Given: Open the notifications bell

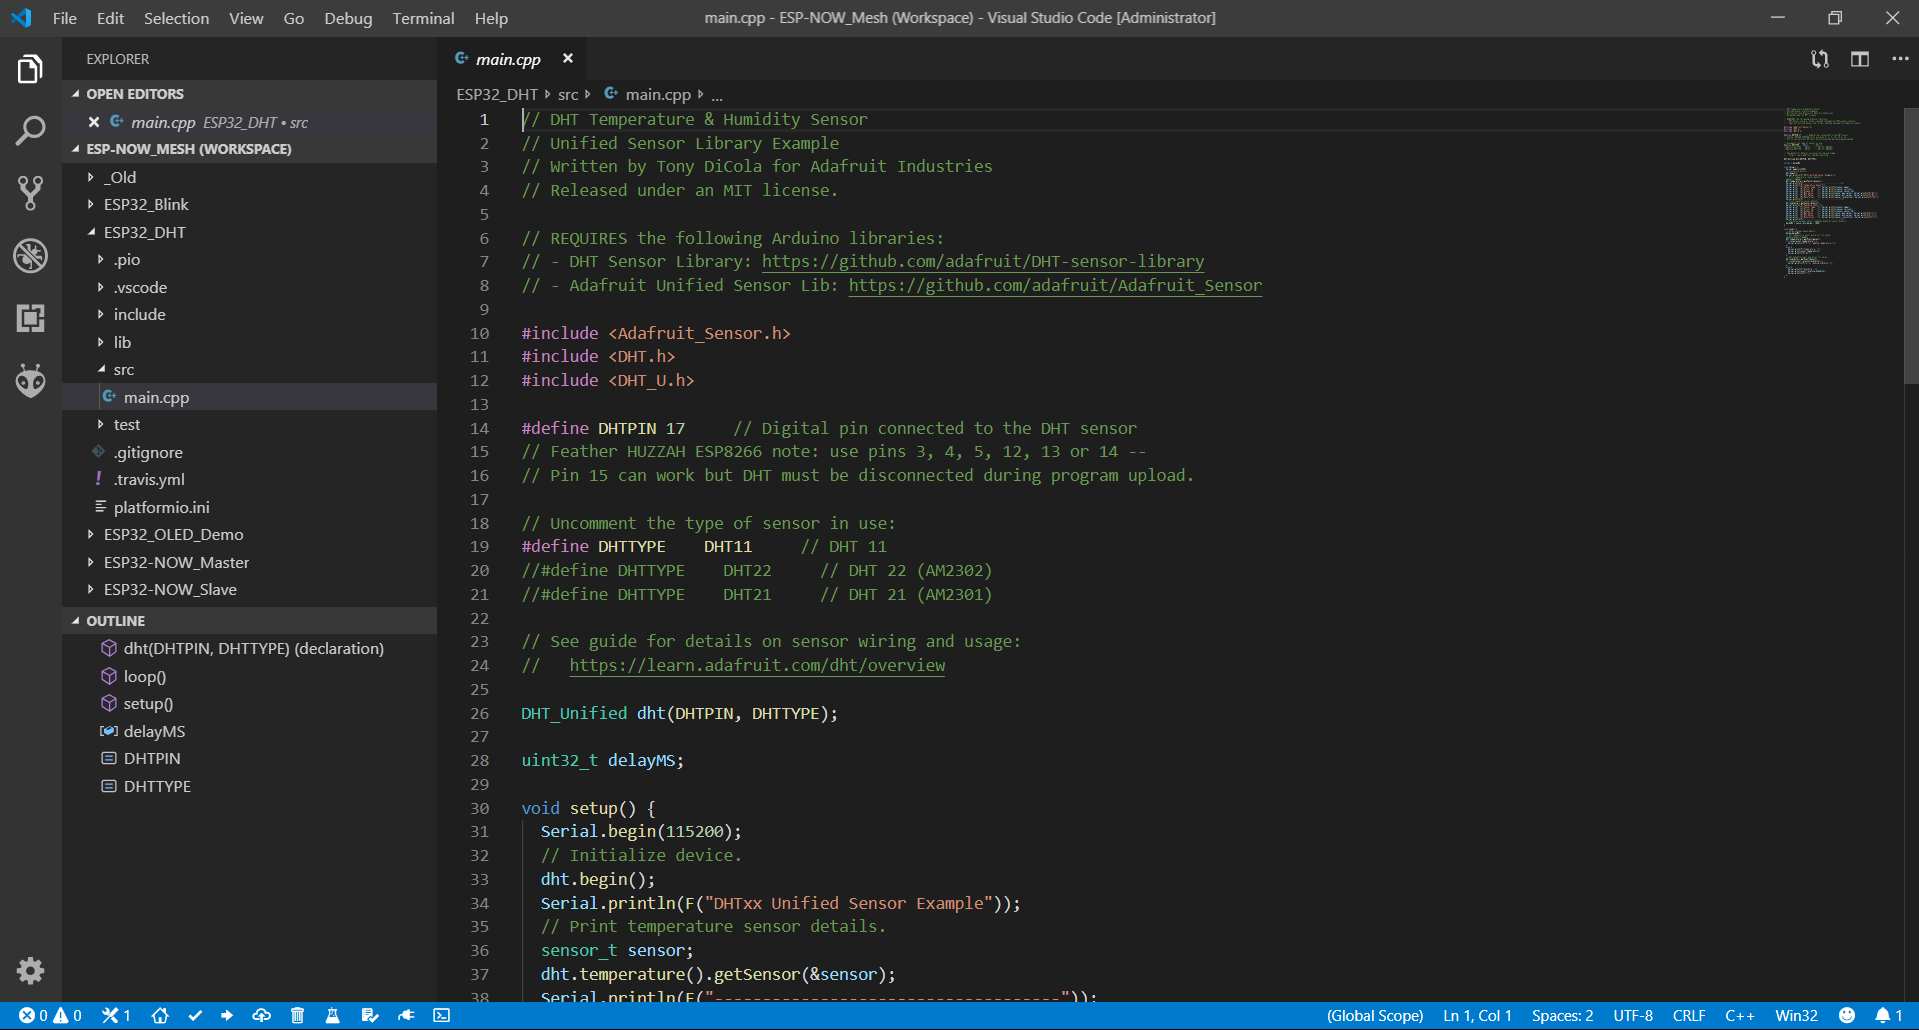Looking at the screenshot, I should coord(1883,1015).
